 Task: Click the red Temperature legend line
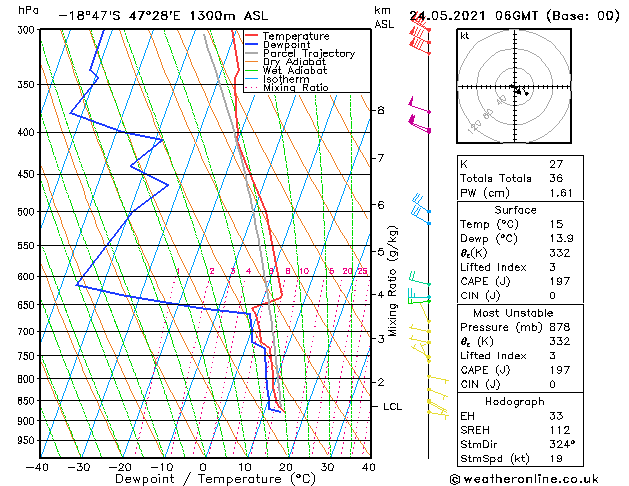point(252,36)
